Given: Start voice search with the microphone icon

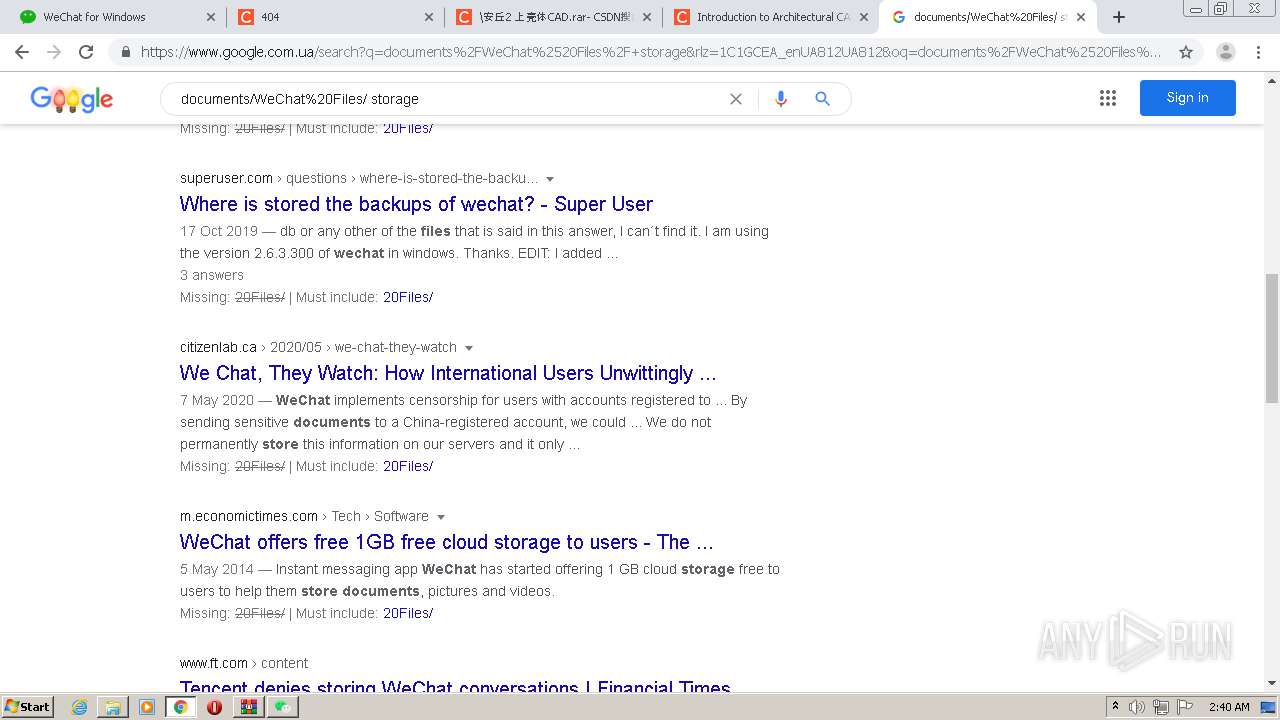Looking at the screenshot, I should (781, 99).
